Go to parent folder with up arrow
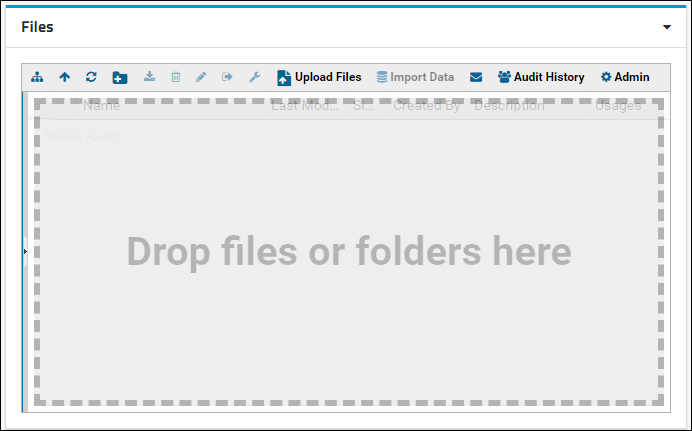692x431 pixels. pos(64,77)
